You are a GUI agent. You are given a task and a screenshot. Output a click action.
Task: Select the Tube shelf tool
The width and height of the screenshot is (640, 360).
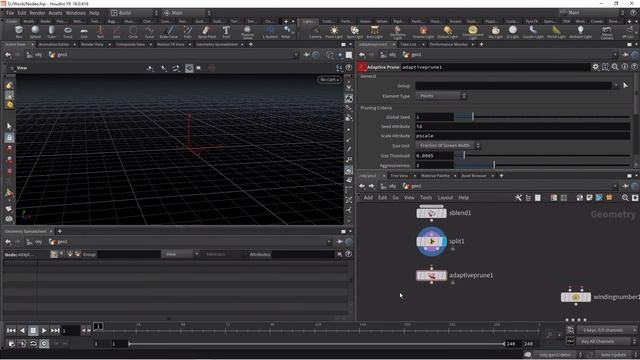pyautogui.click(x=51, y=31)
